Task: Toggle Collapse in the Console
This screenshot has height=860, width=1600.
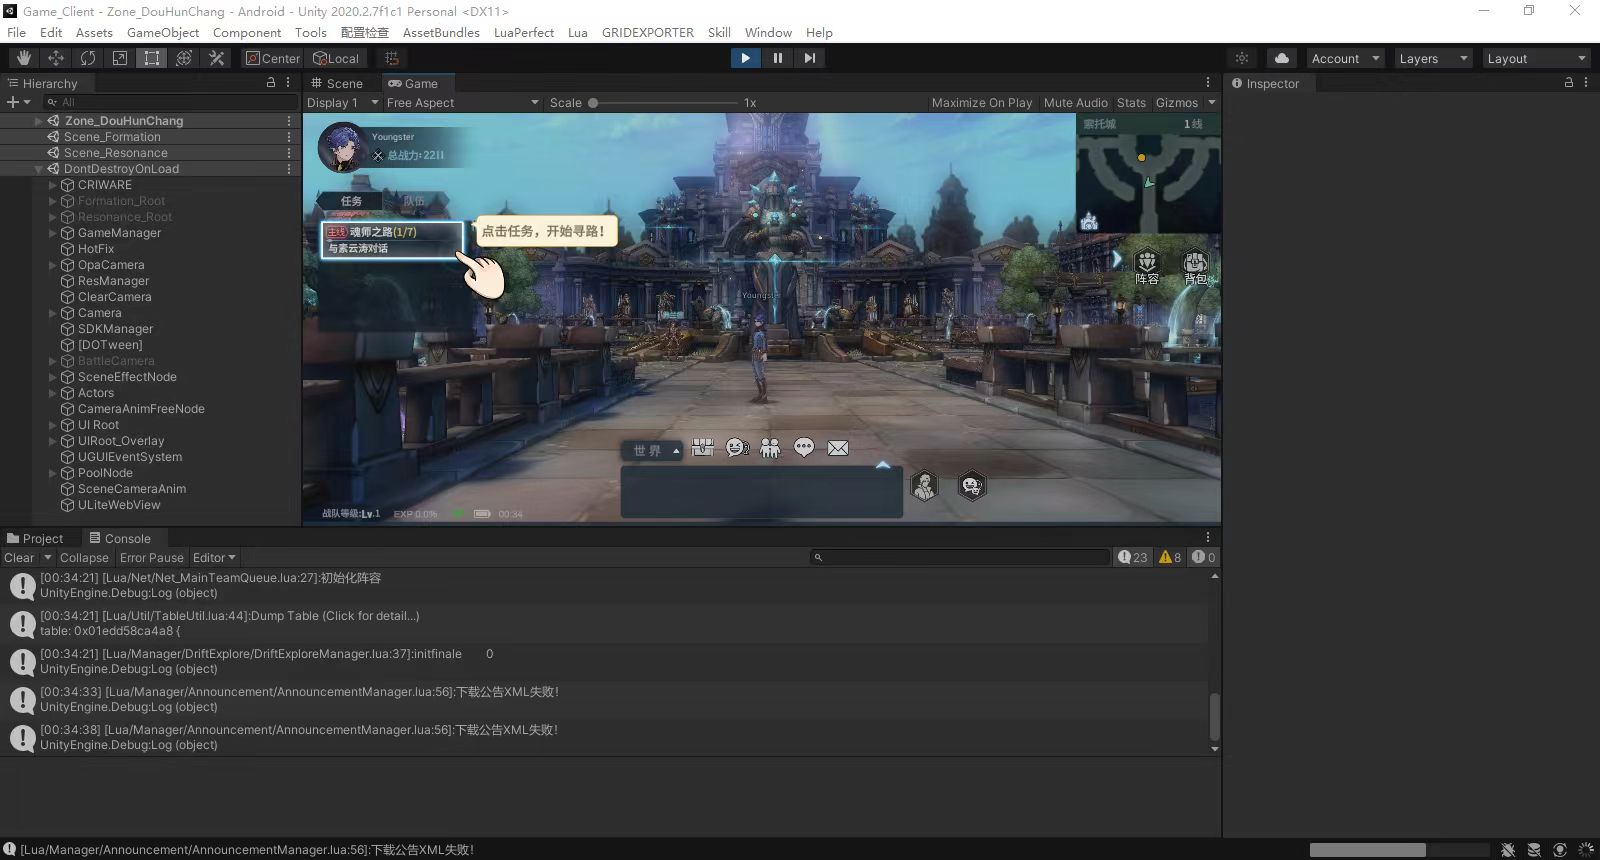Action: [x=84, y=557]
